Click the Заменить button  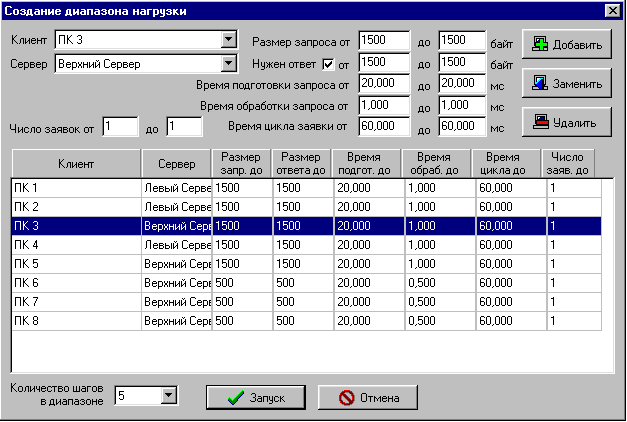click(x=567, y=84)
